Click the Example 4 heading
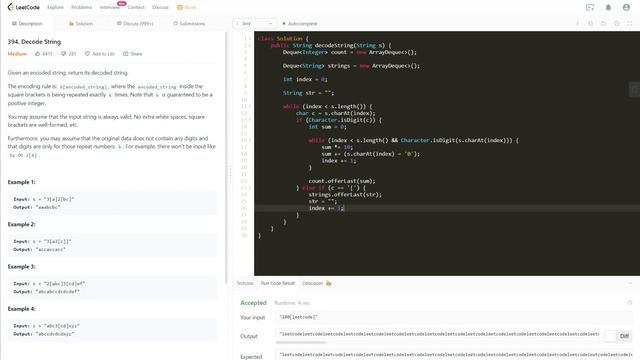The image size is (640, 360). (21, 309)
